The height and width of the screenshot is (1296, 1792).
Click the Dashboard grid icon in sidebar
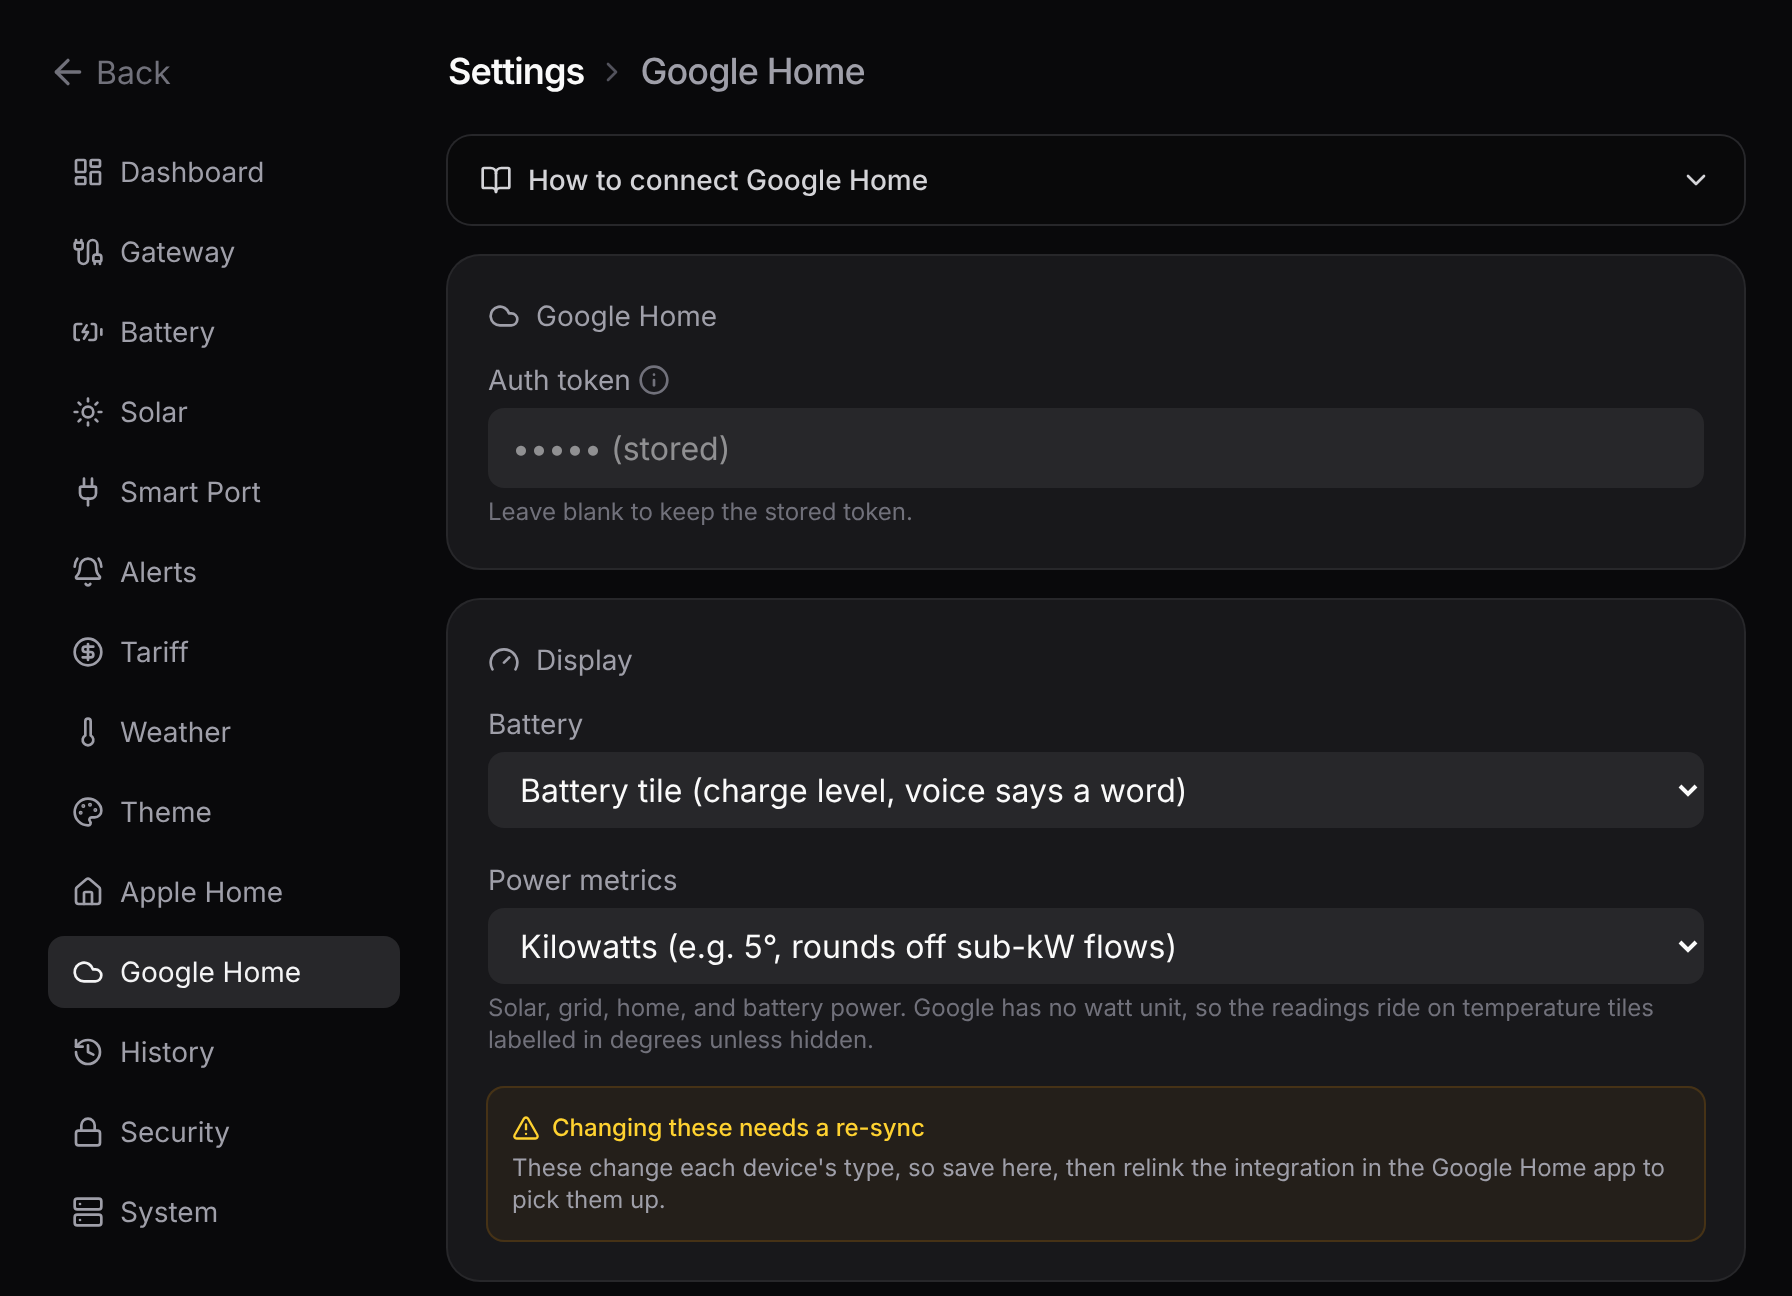(x=88, y=172)
